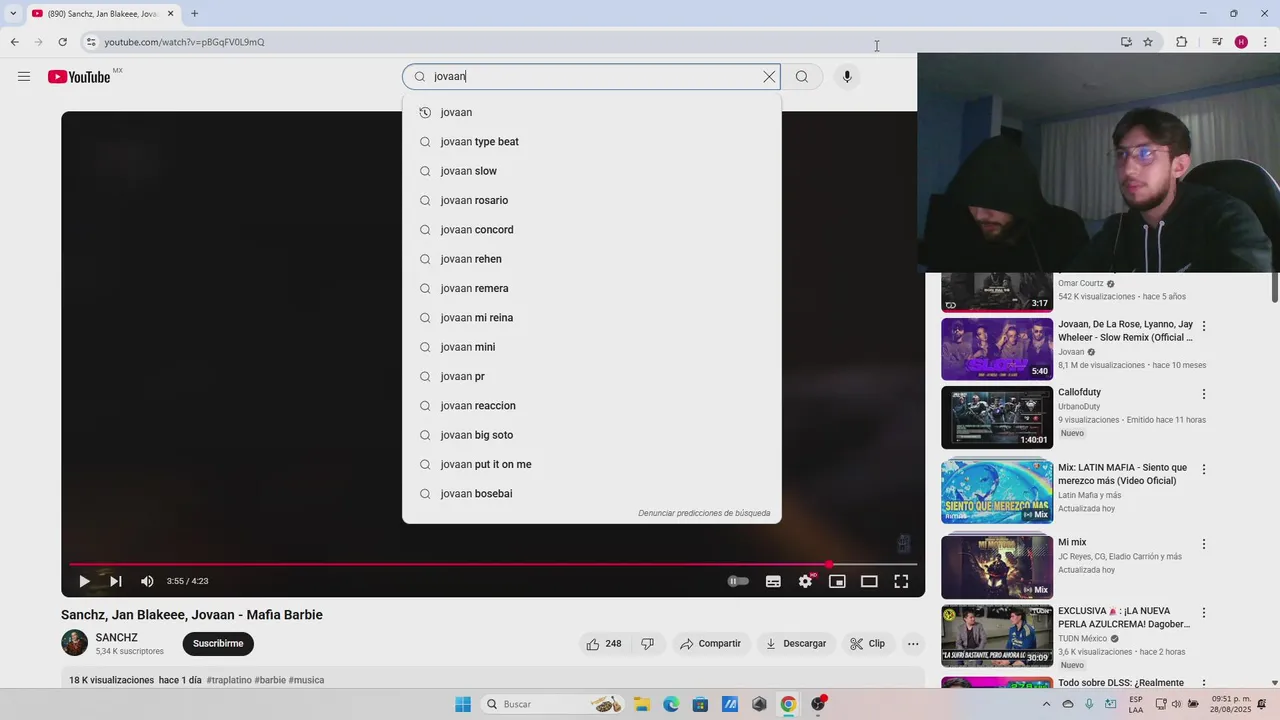
Task: Open SANCHZ channel name link
Action: tap(116, 637)
